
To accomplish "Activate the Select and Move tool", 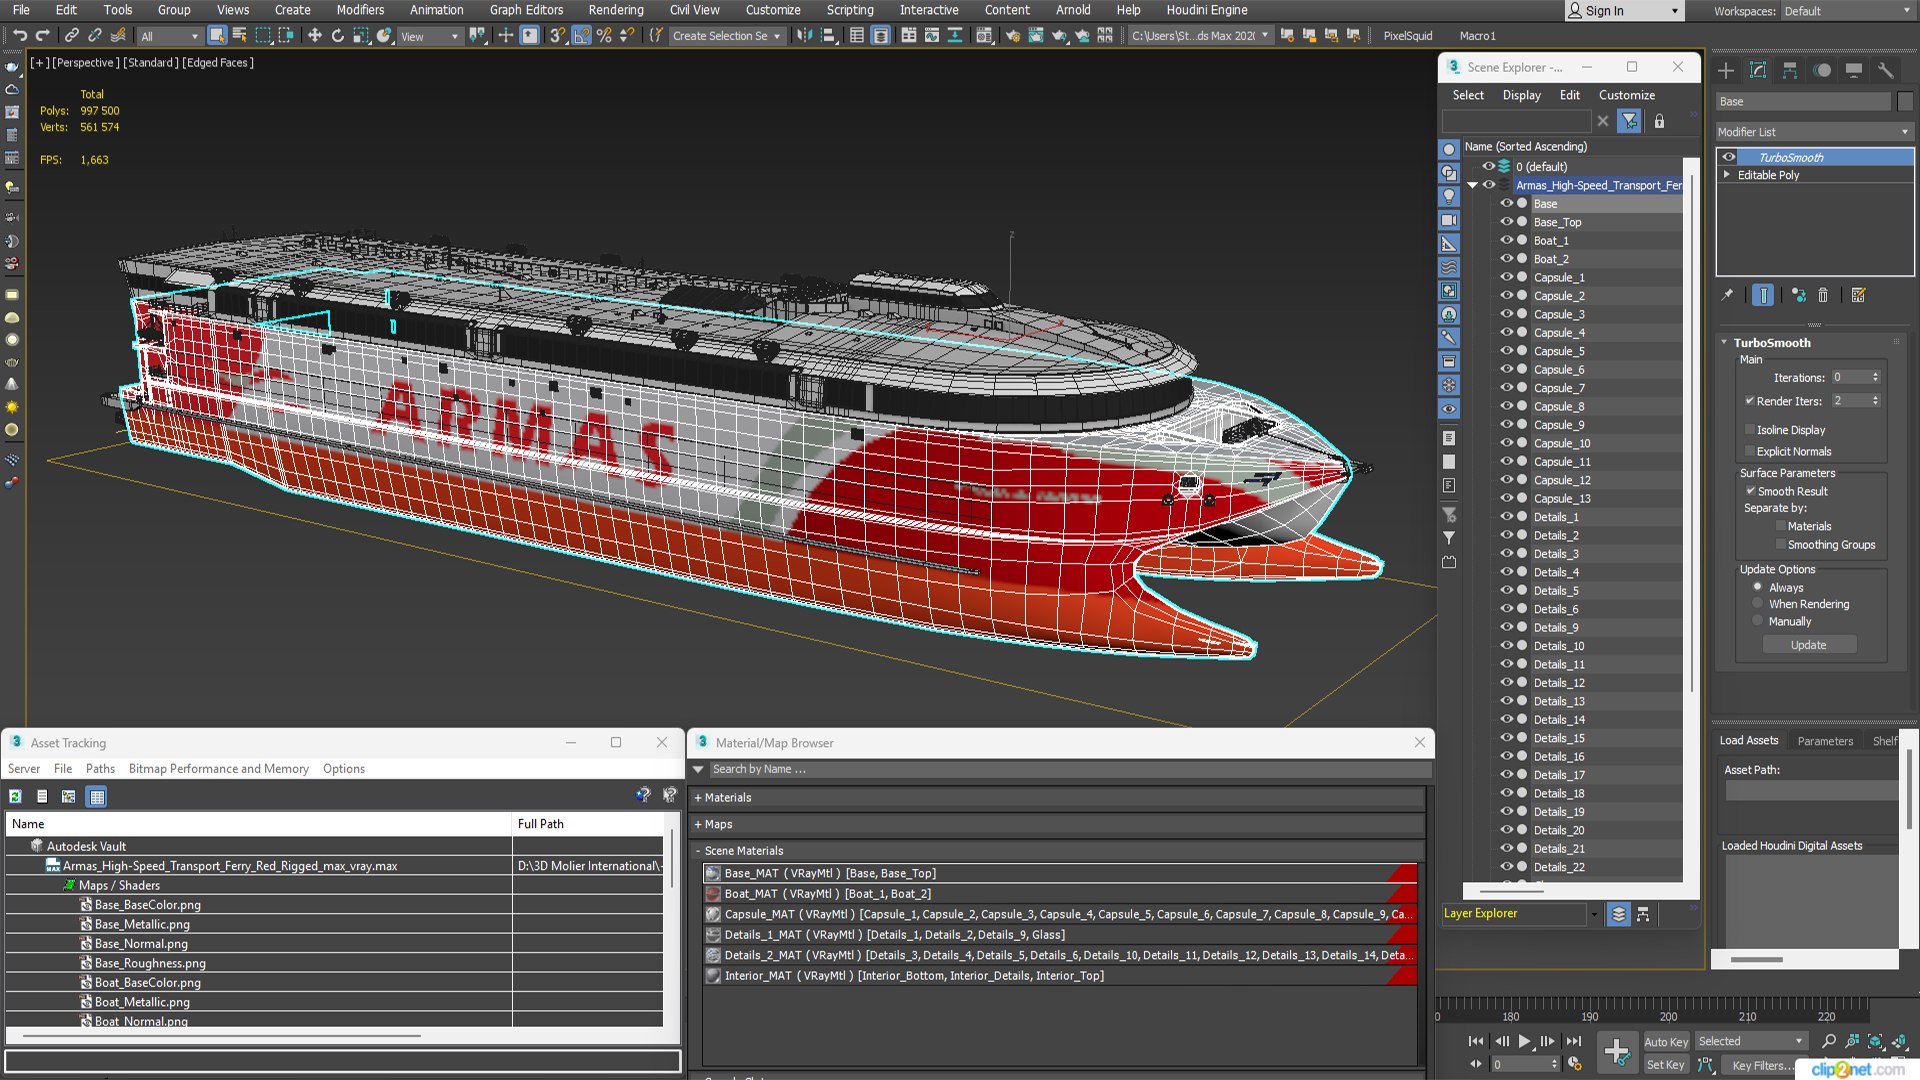I will tap(314, 35).
